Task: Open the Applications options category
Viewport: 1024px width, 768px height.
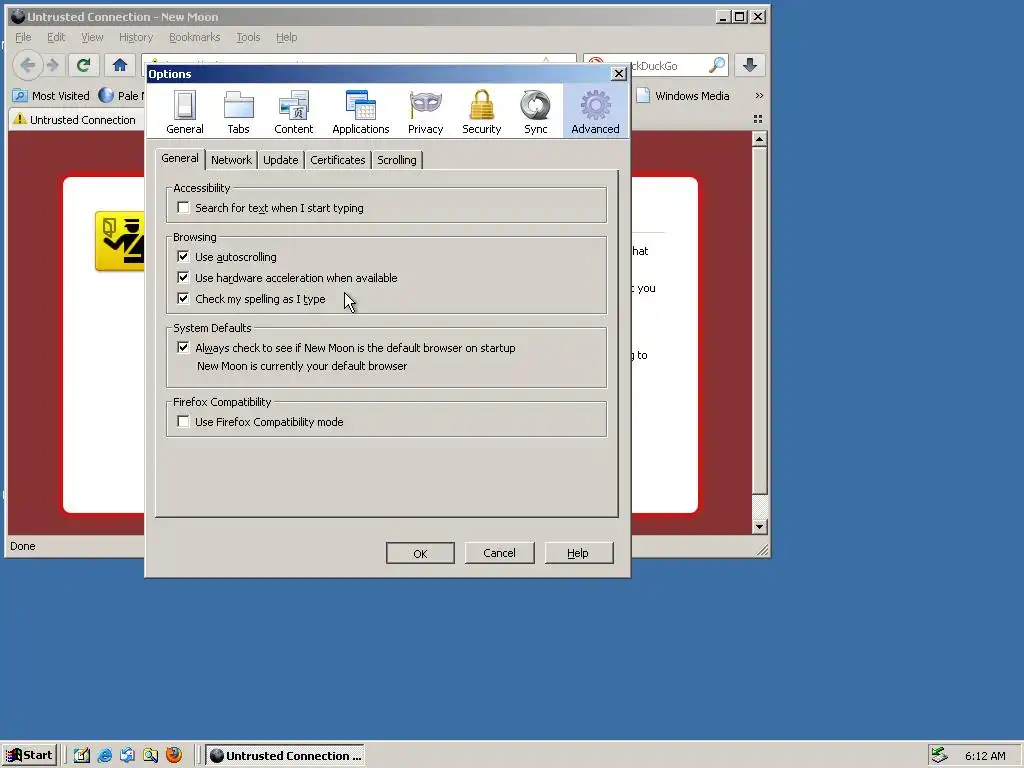Action: tap(360, 112)
